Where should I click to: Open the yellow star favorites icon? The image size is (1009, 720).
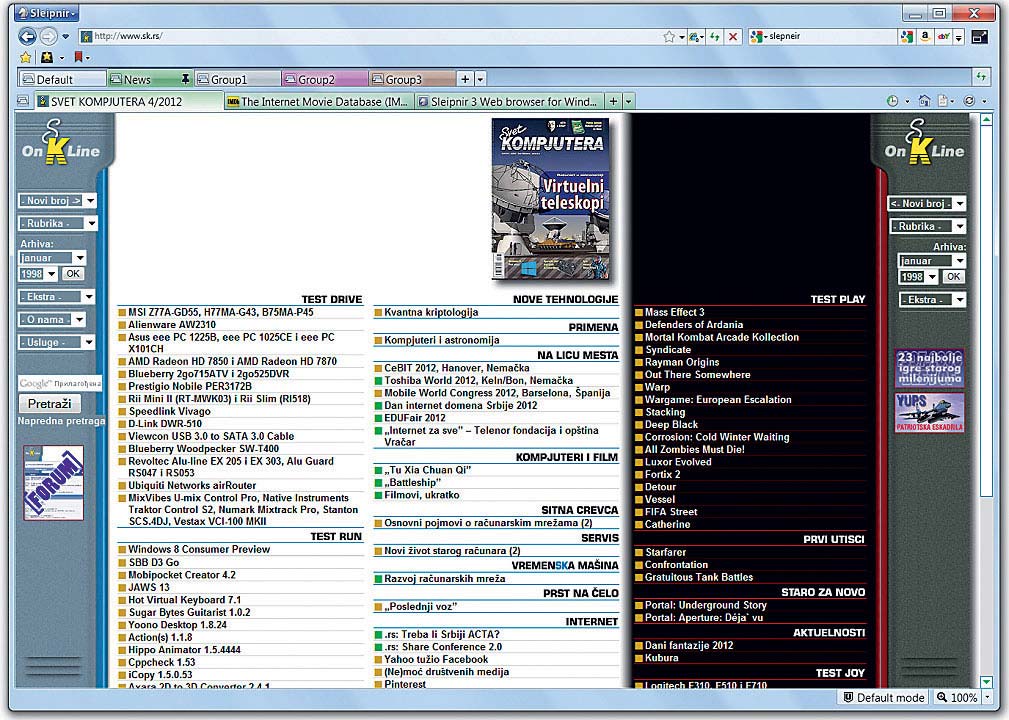pos(25,58)
